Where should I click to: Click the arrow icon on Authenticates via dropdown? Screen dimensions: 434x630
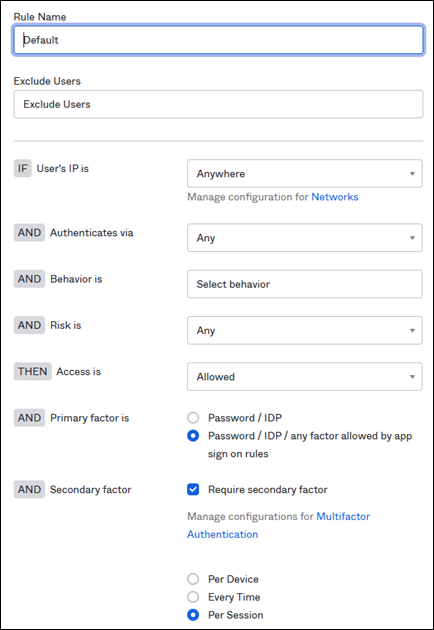412,238
